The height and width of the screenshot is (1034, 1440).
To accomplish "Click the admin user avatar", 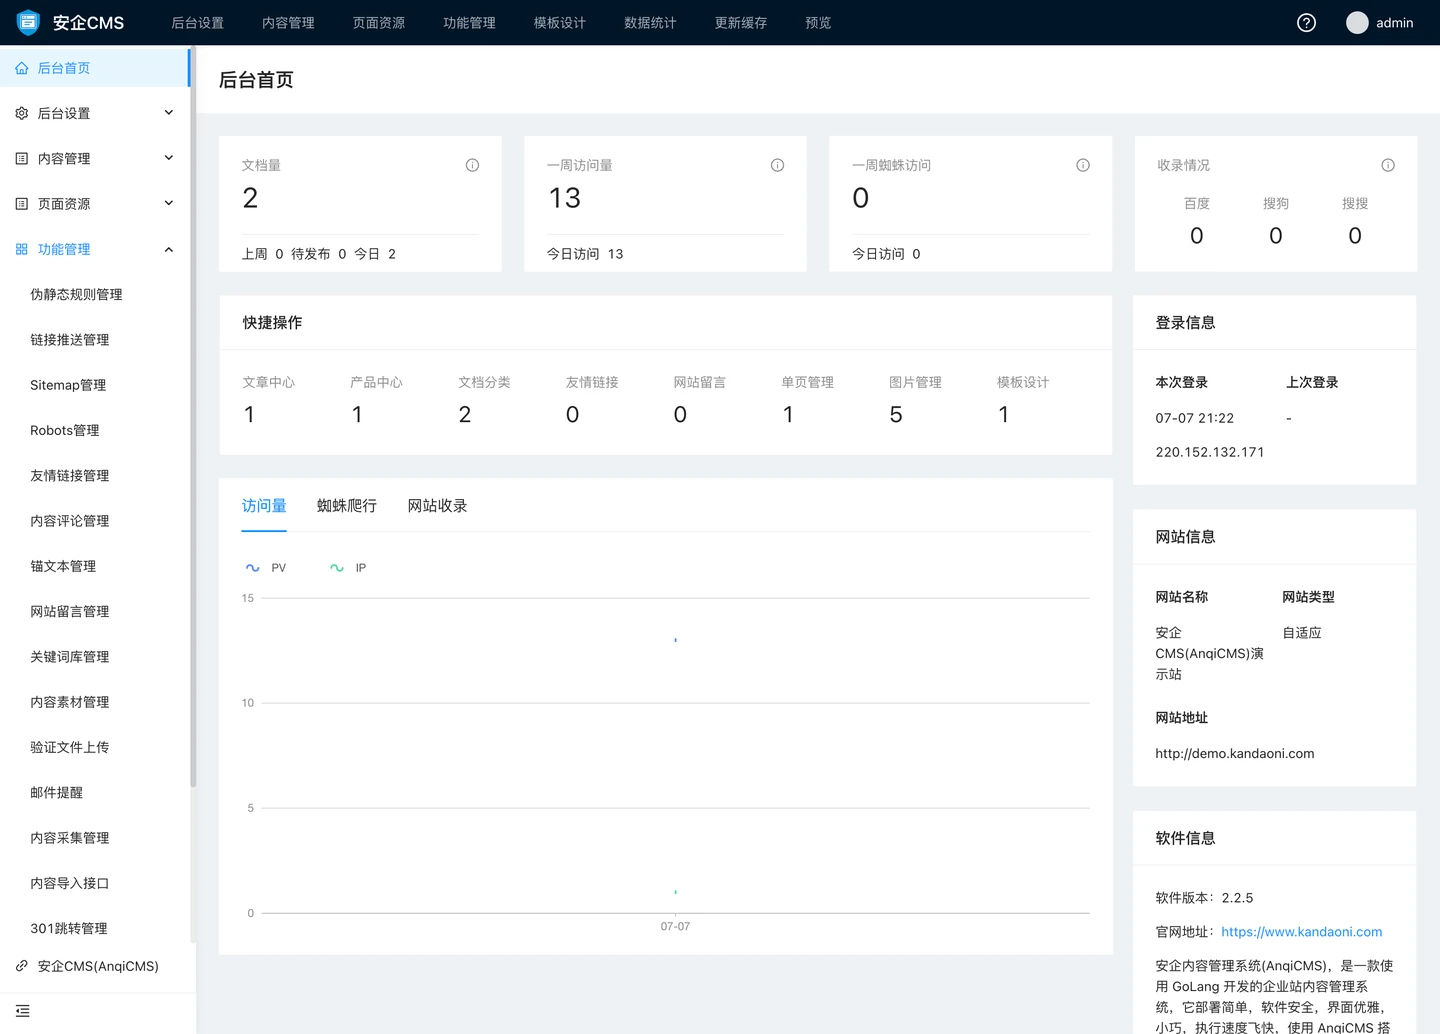I will click(x=1357, y=23).
